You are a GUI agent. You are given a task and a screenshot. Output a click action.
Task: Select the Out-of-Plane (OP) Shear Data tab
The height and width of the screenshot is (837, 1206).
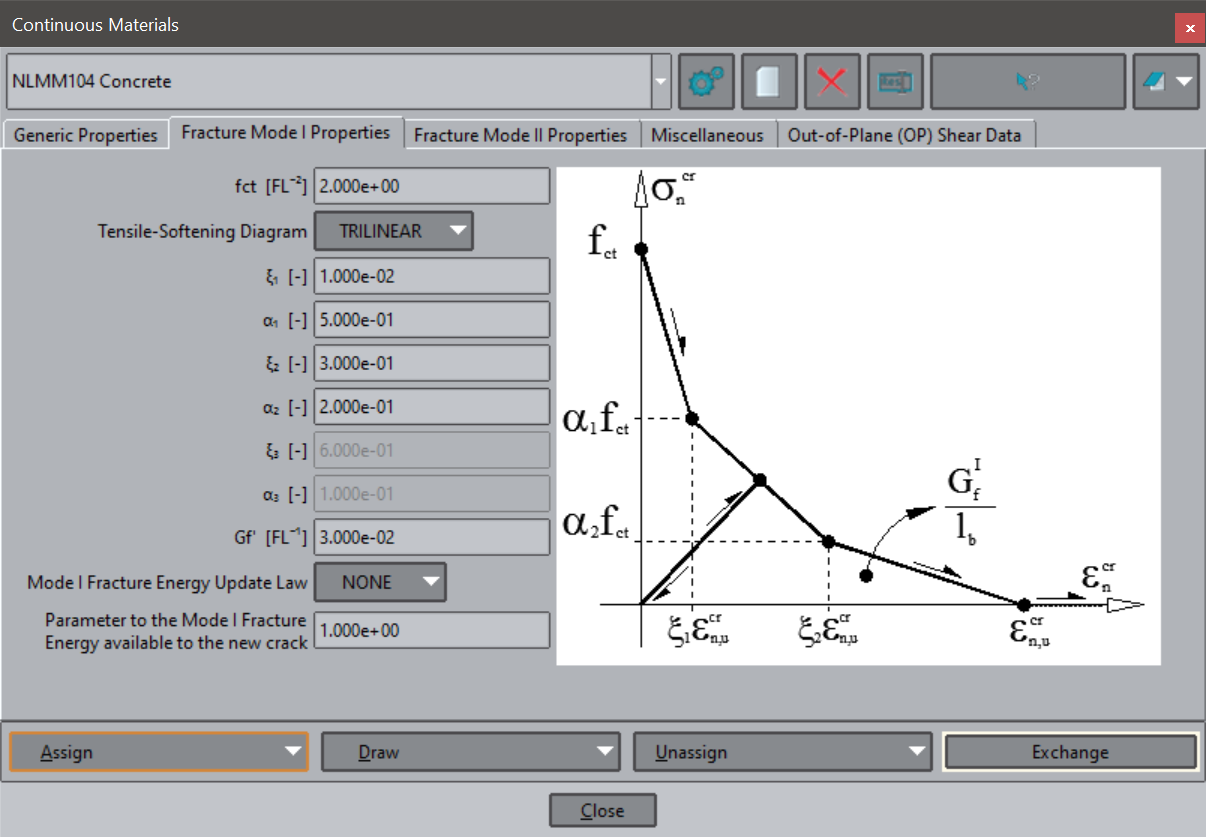pos(905,135)
